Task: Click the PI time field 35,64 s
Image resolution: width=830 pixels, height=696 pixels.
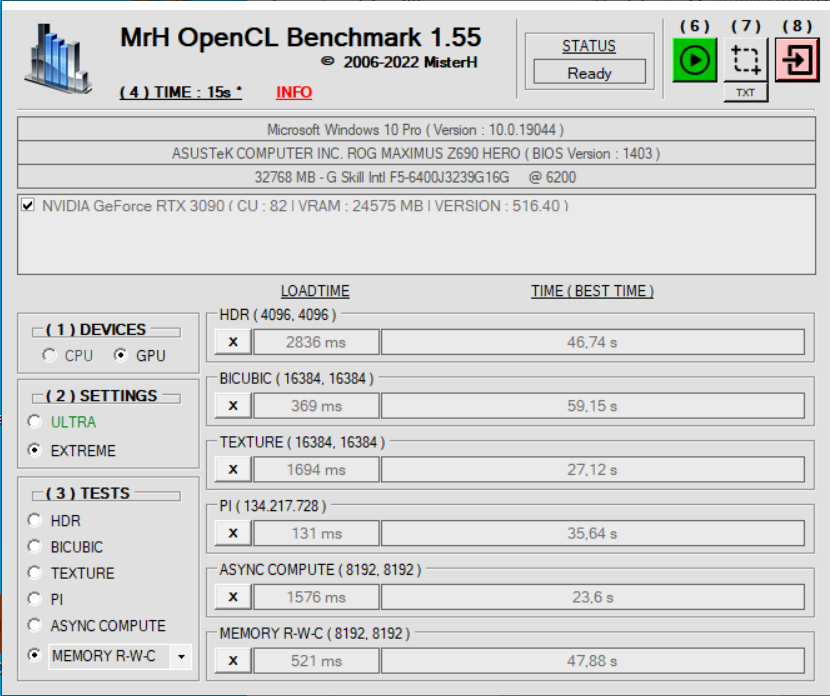Action: coord(592,533)
